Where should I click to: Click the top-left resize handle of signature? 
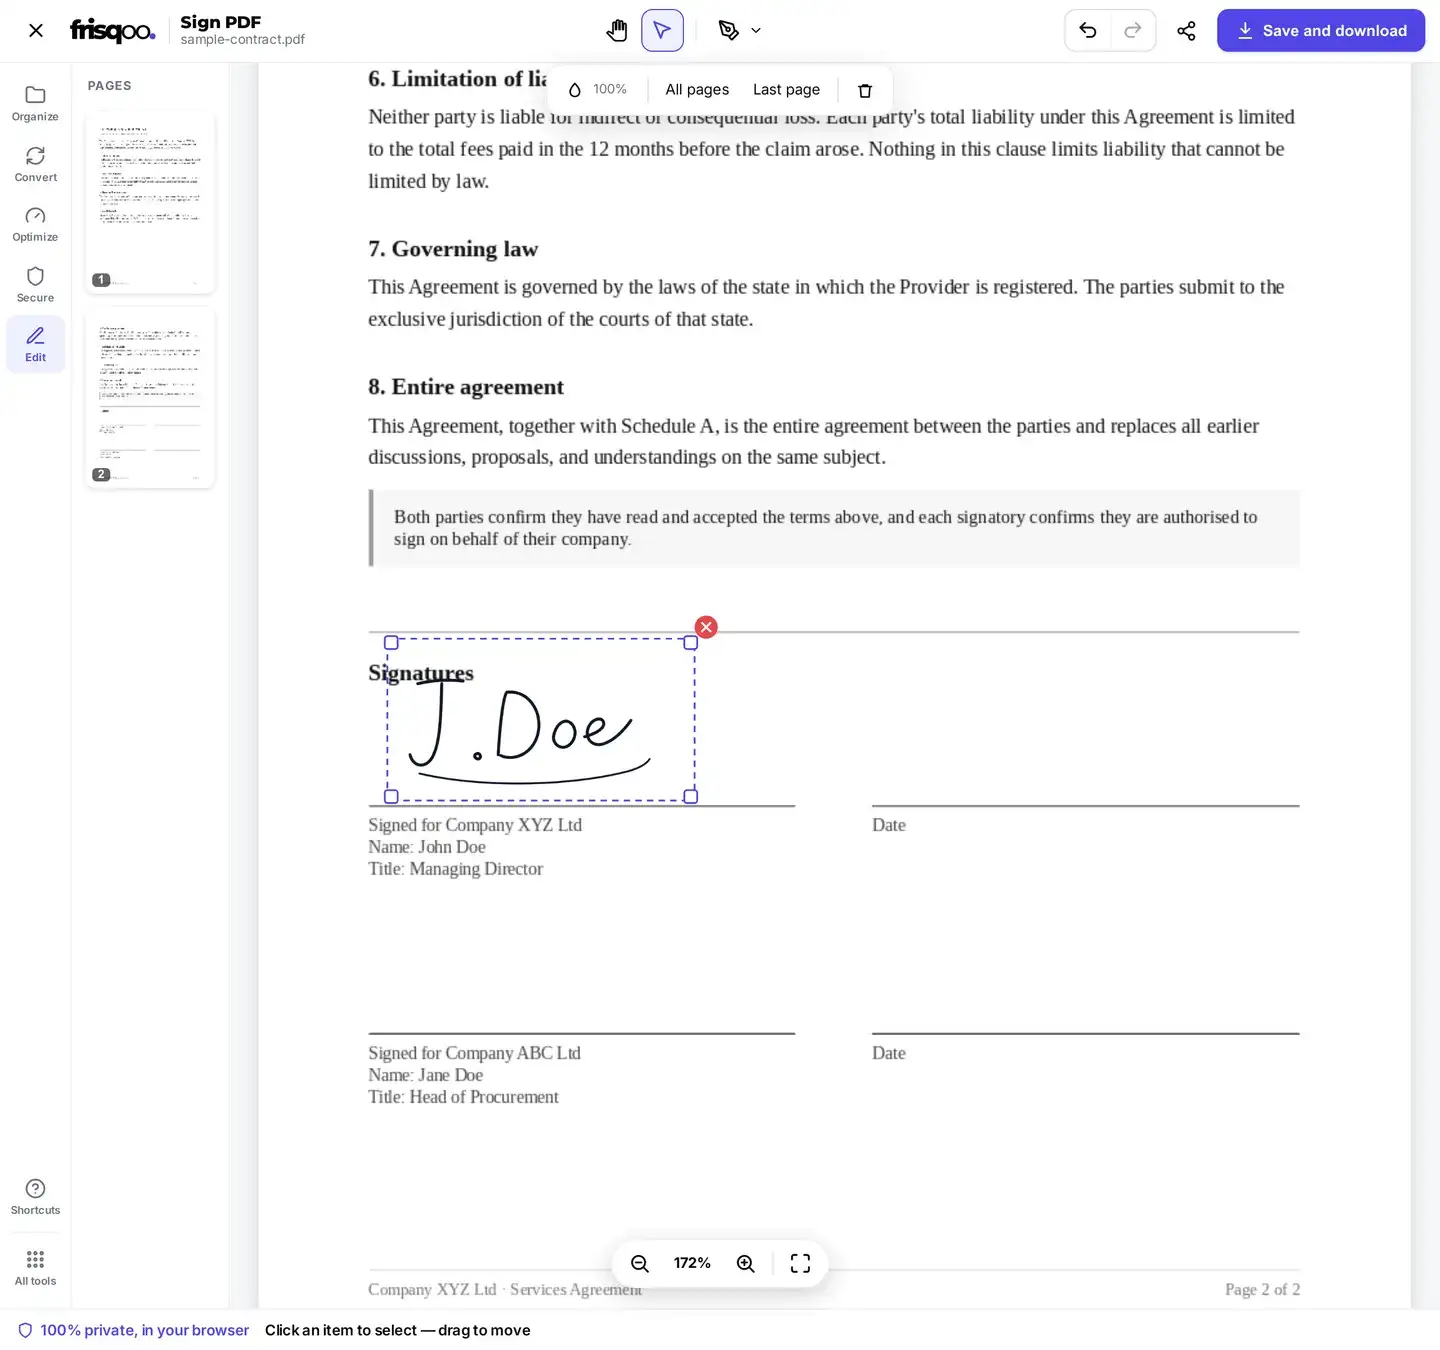391,643
